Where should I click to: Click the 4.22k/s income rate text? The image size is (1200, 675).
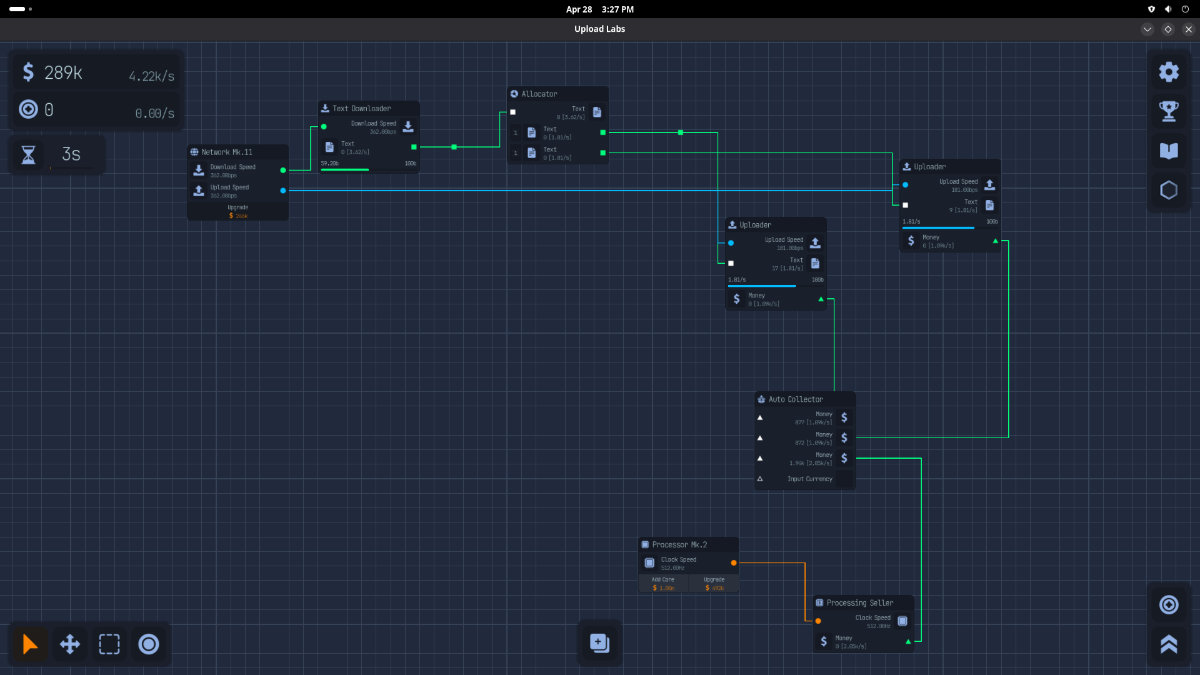(151, 76)
